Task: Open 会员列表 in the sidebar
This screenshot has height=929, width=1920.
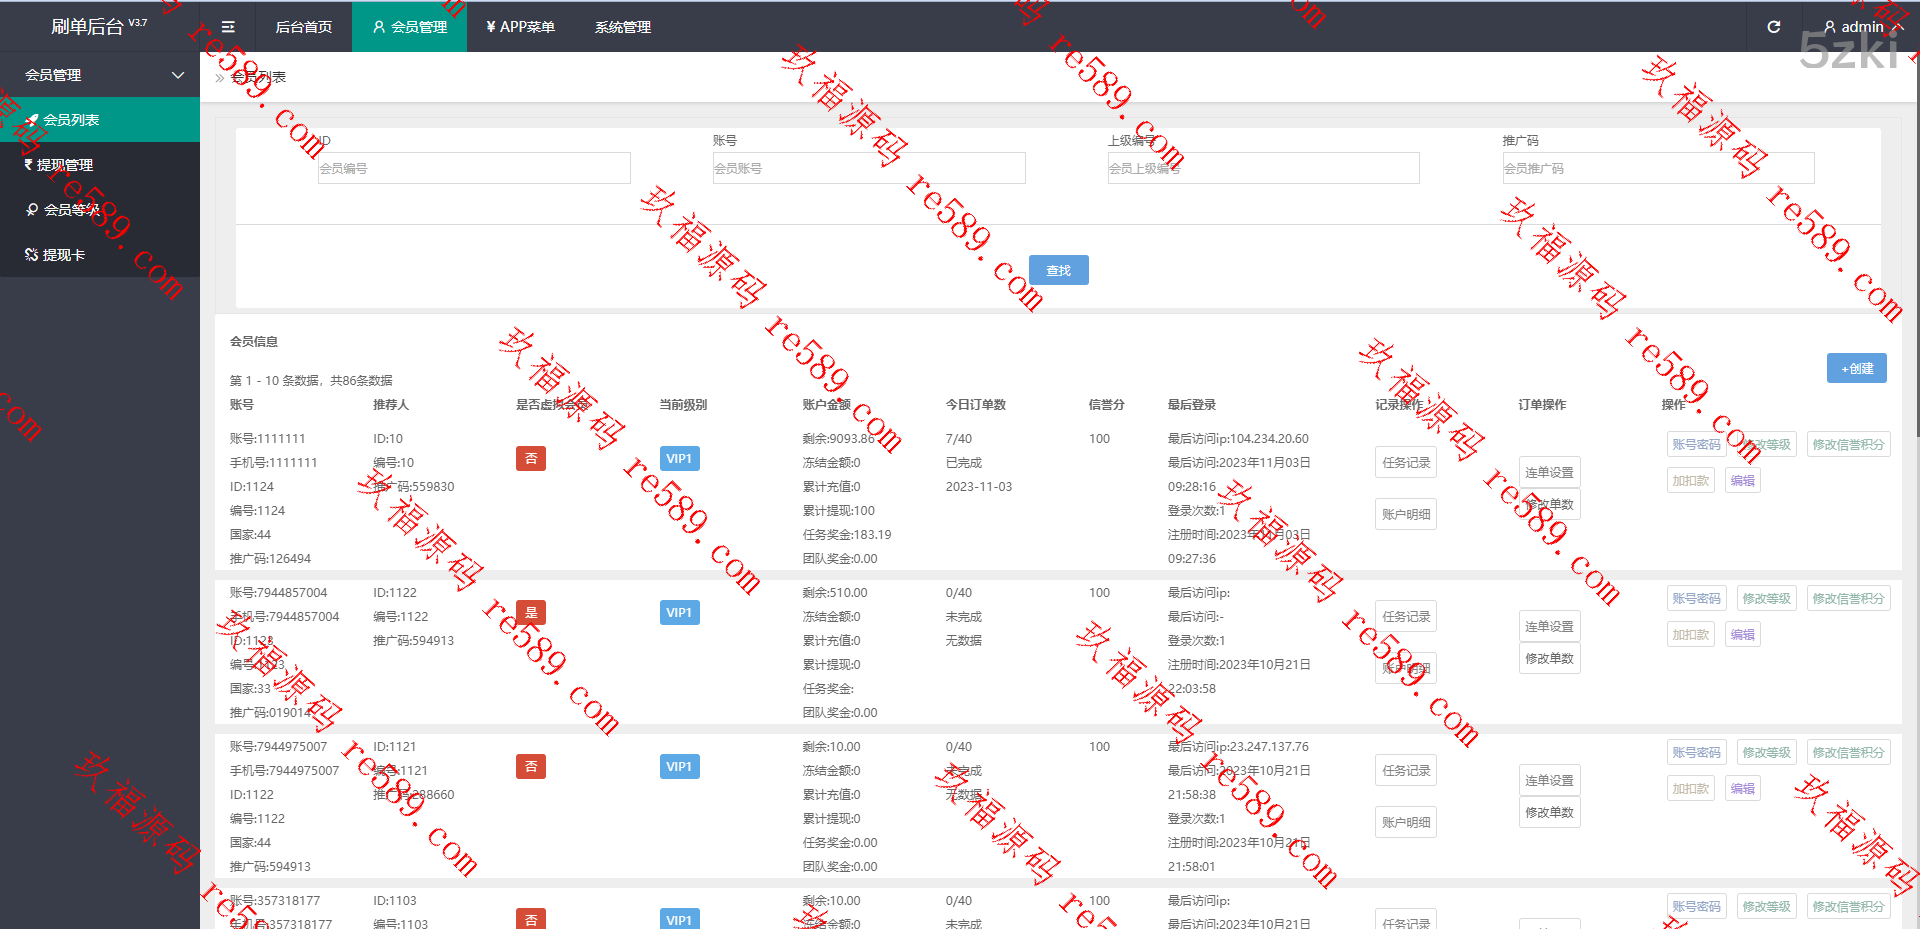Action: tap(70, 120)
